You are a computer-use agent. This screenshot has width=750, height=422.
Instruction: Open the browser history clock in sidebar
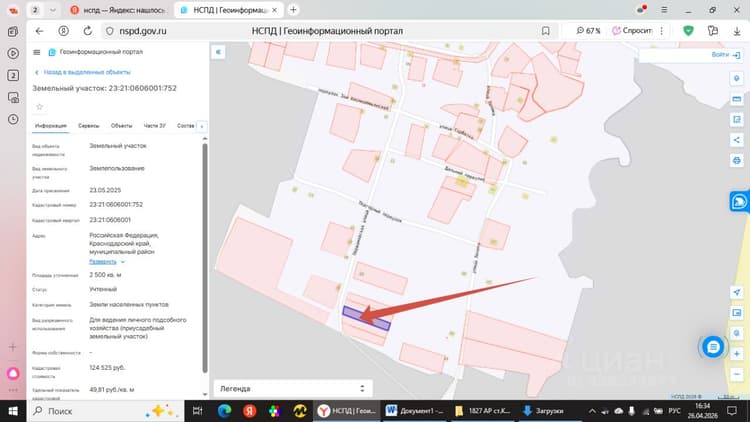point(13,119)
